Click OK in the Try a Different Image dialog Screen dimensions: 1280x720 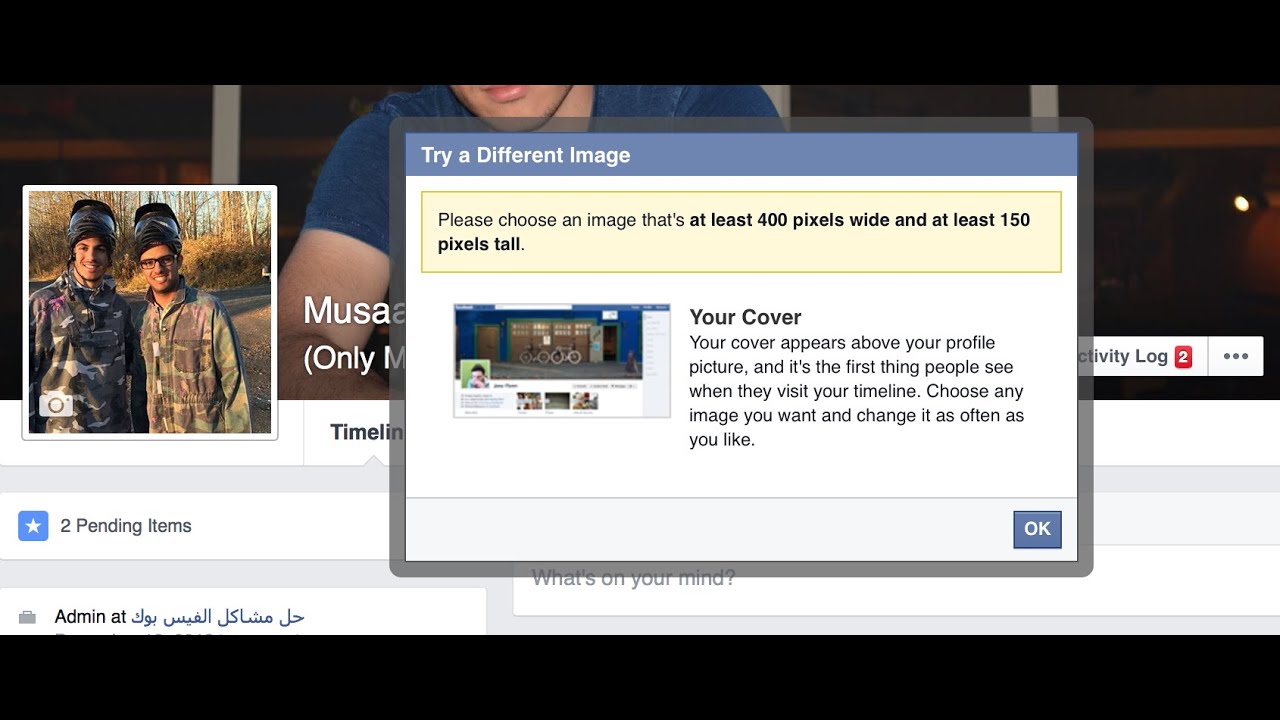tap(1037, 529)
